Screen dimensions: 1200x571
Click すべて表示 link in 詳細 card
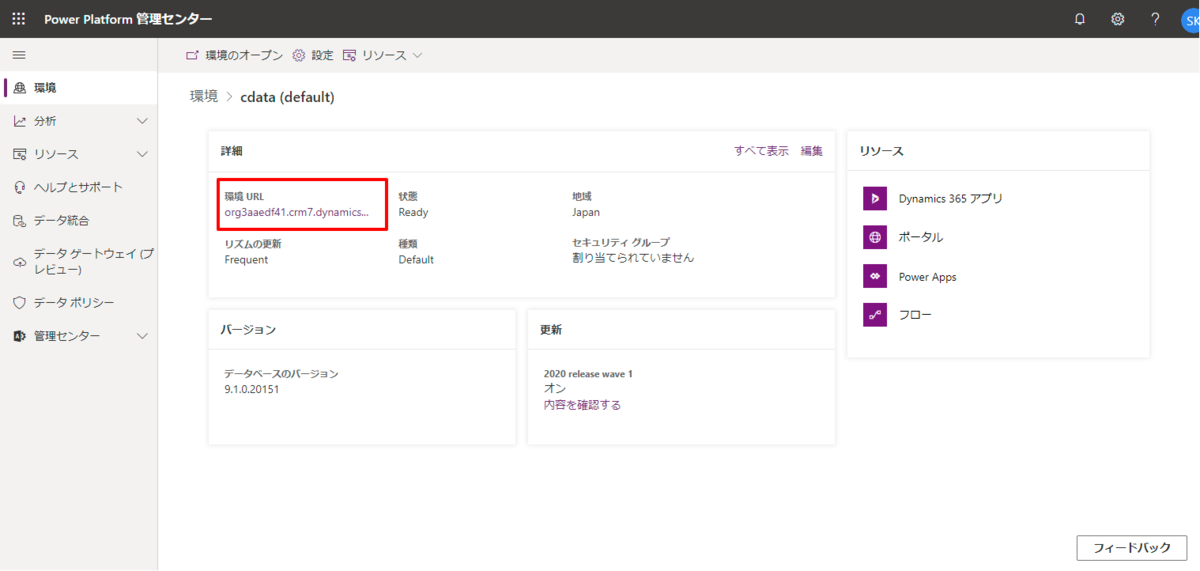pos(761,151)
